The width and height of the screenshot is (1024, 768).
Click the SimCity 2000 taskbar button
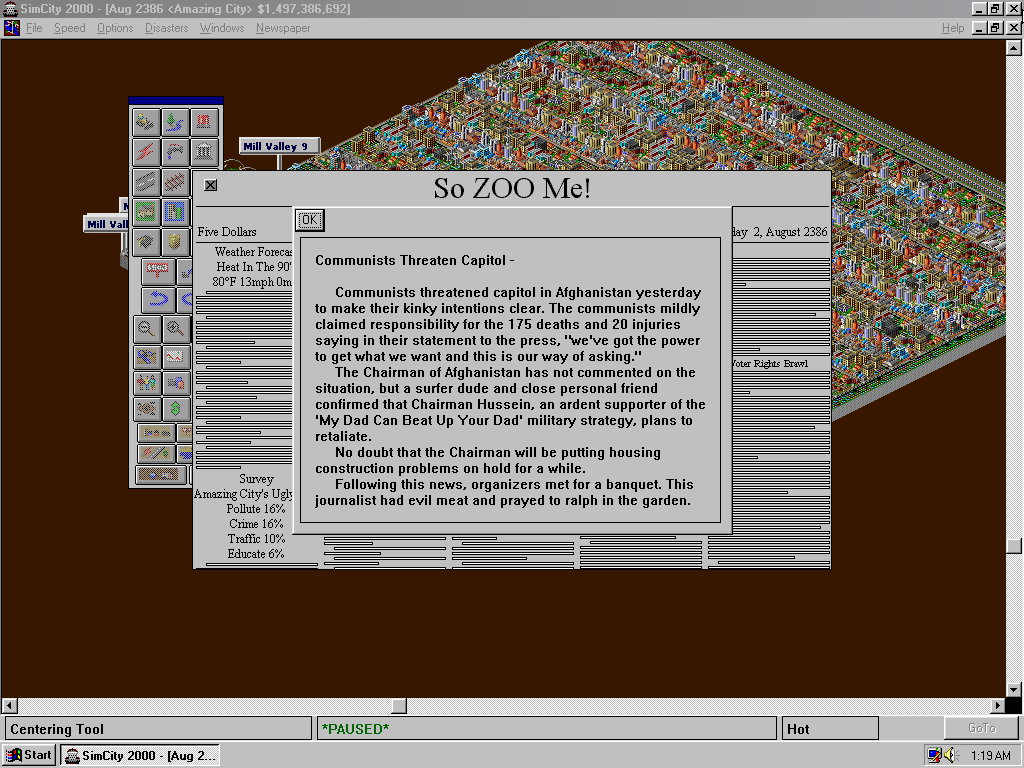140,756
